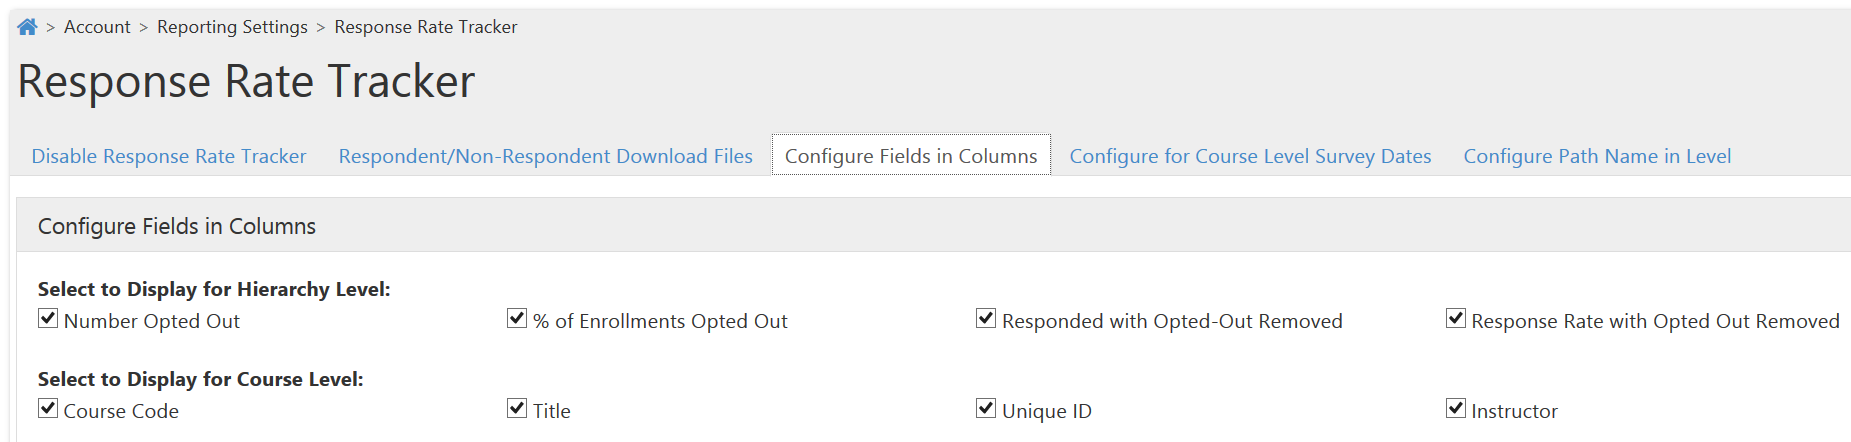Uncheck the Unique ID checkbox

click(x=986, y=408)
